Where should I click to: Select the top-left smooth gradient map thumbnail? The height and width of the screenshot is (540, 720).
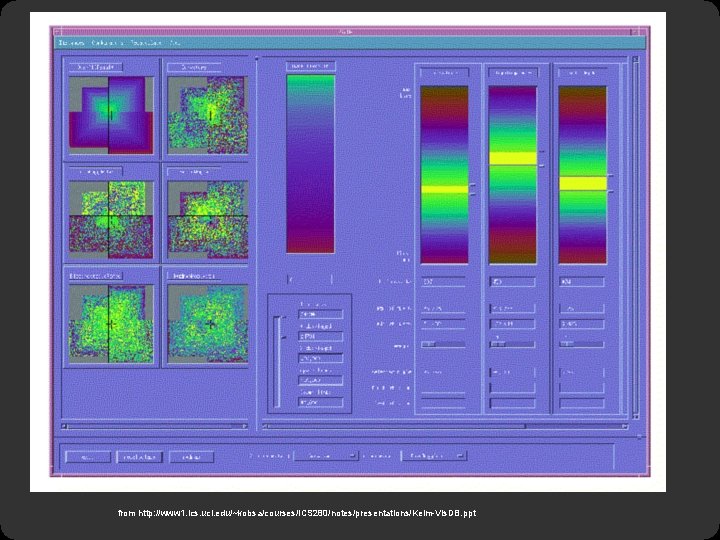pos(111,115)
